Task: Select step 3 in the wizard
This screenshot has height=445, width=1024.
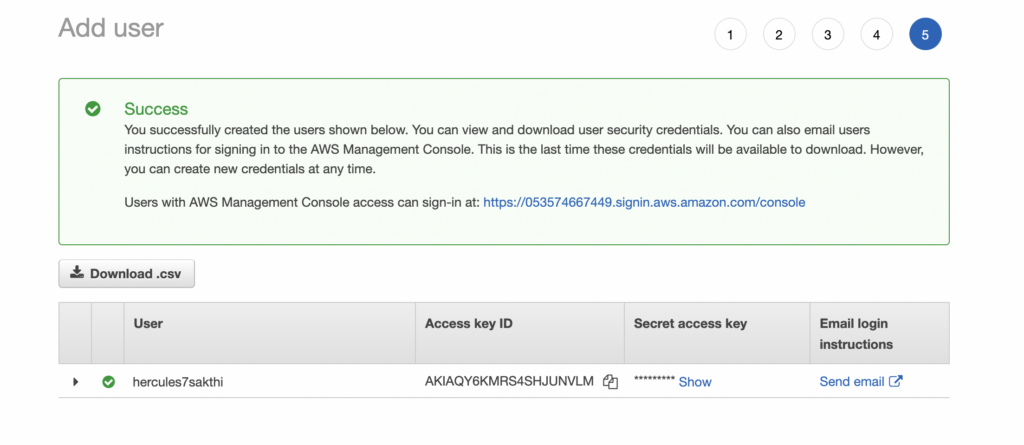Action: pyautogui.click(x=827, y=35)
